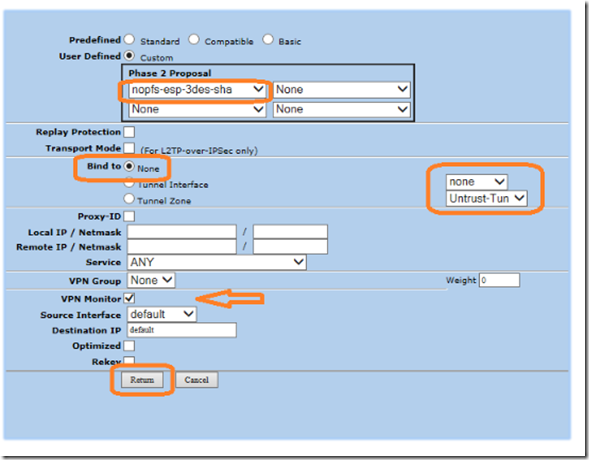Expand the ANY service dropdown

pyautogui.click(x=217, y=262)
